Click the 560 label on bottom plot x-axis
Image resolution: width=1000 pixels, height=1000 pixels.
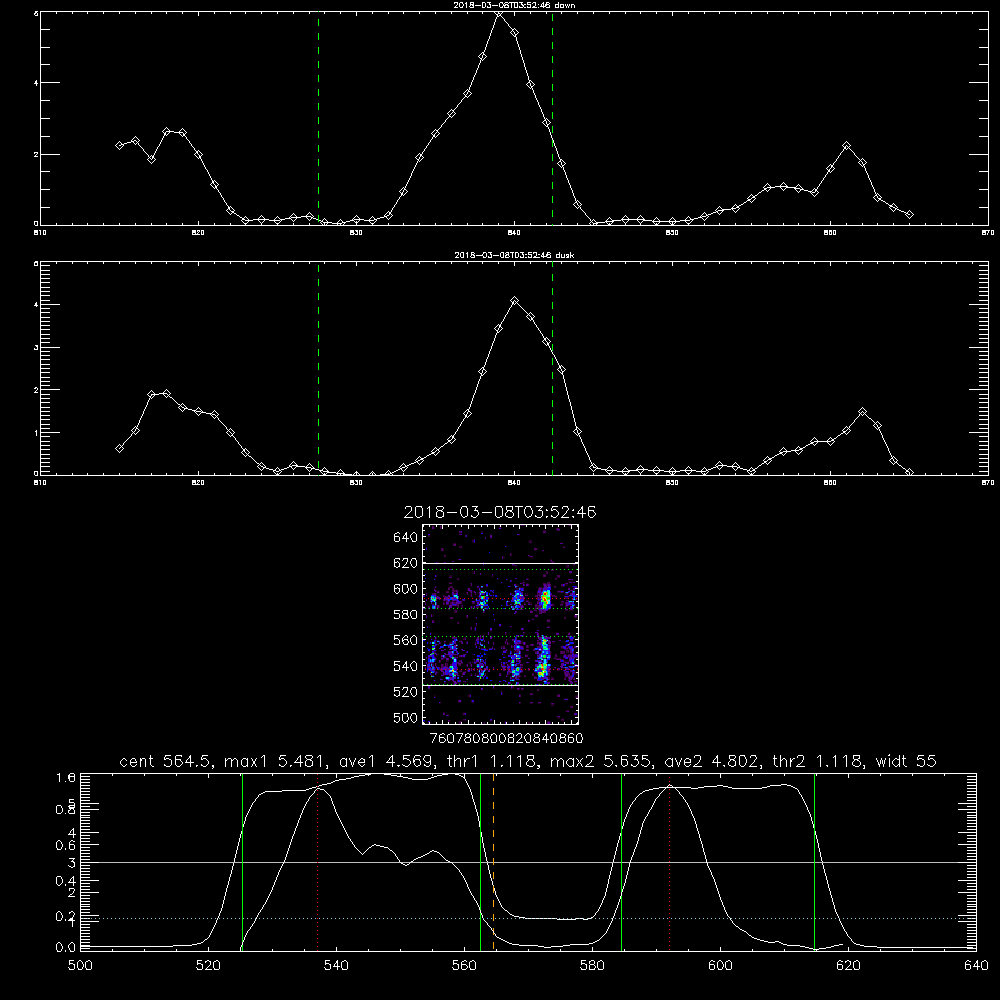[x=464, y=966]
